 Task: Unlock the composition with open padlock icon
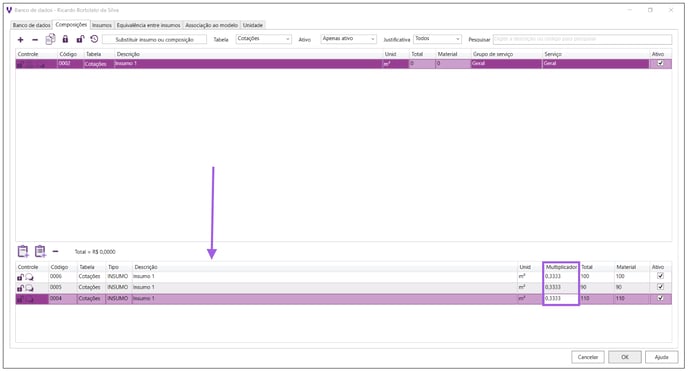[80, 39]
